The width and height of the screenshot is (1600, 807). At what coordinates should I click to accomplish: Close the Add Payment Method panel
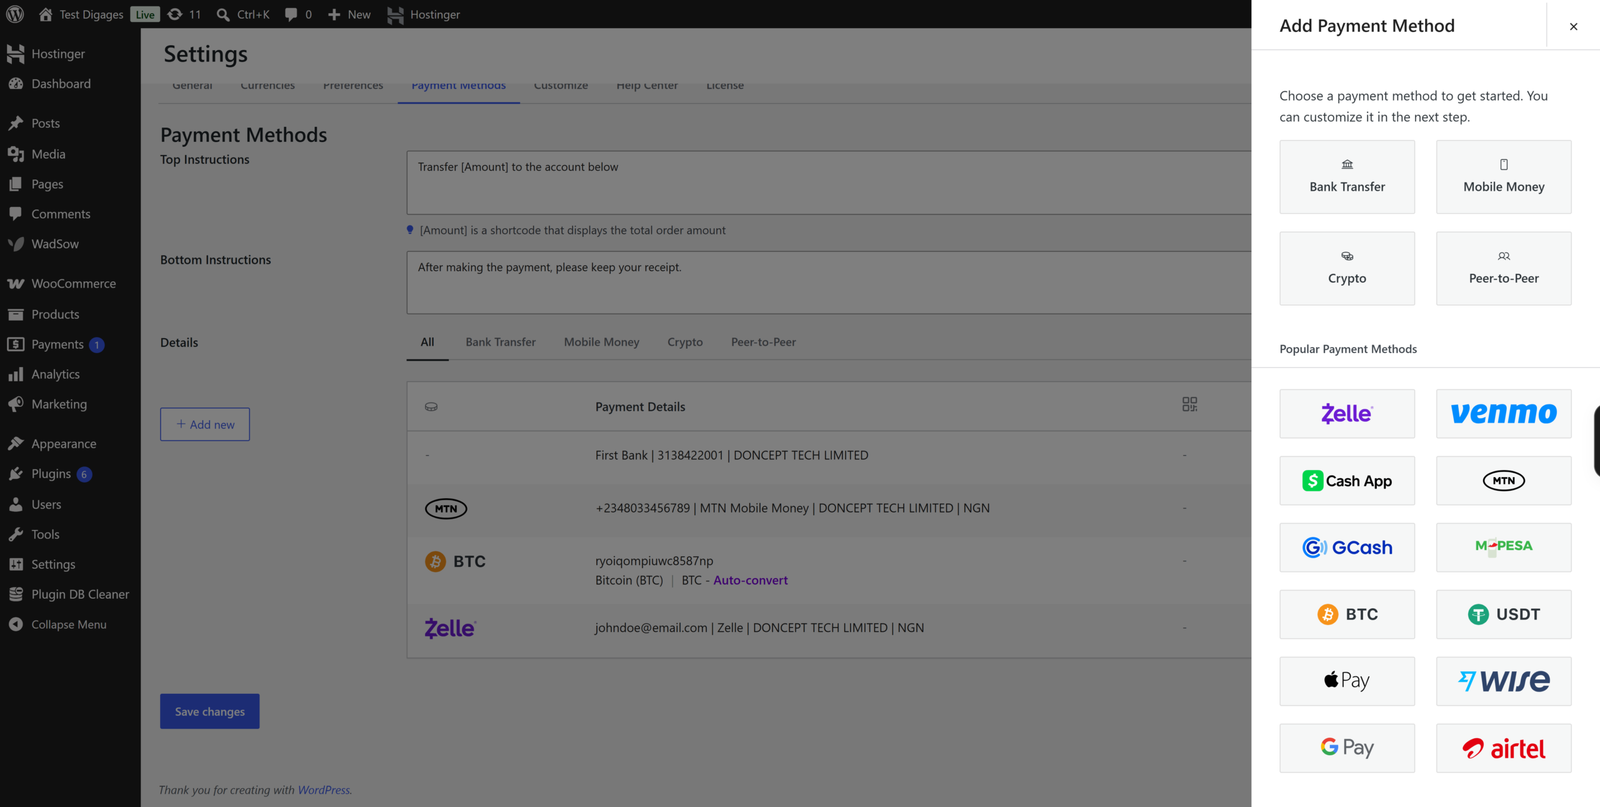coord(1573,27)
